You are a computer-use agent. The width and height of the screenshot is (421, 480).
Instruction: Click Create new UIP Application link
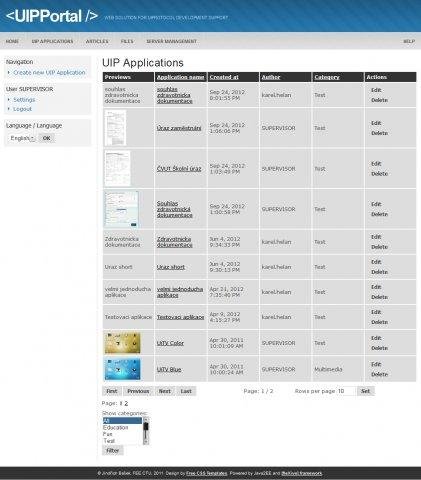pyautogui.click(x=49, y=72)
